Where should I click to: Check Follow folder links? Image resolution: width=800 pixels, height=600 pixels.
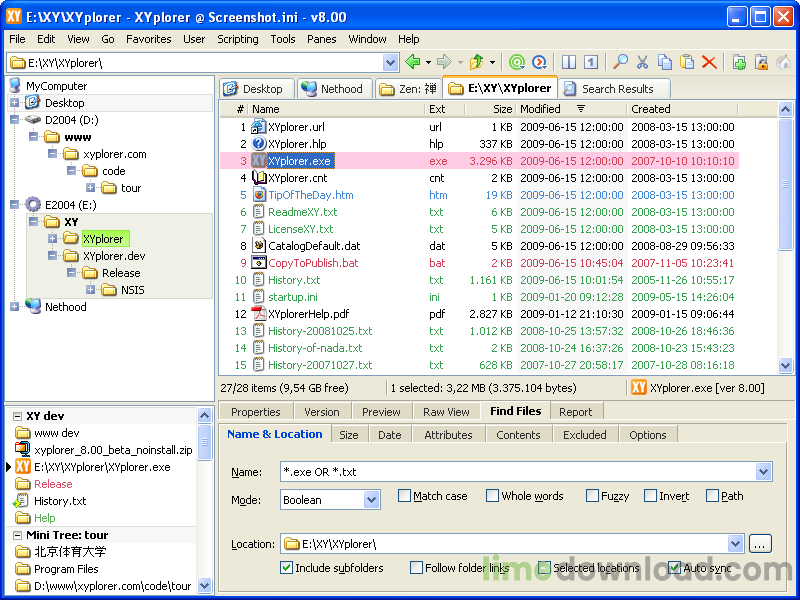(x=416, y=567)
